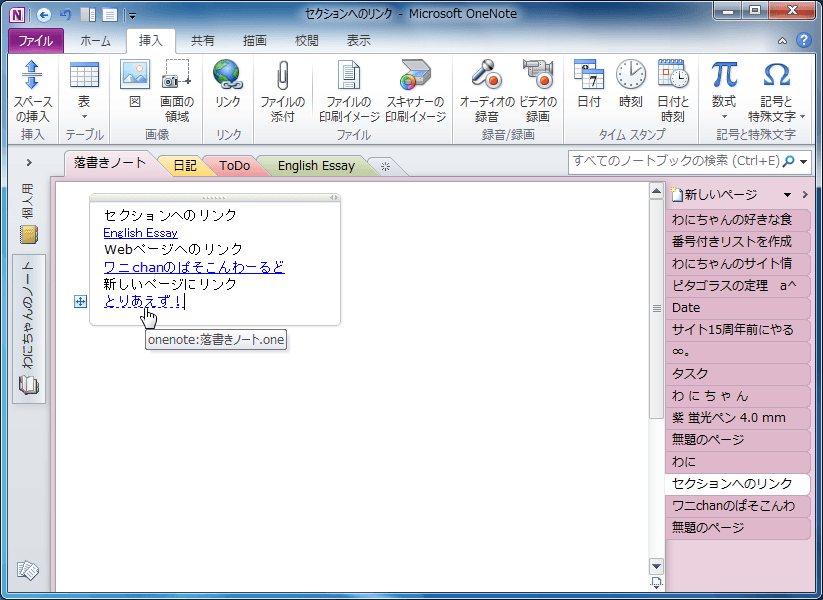
Task: Click the vertical scrollbar down arrow
Action: 656,566
